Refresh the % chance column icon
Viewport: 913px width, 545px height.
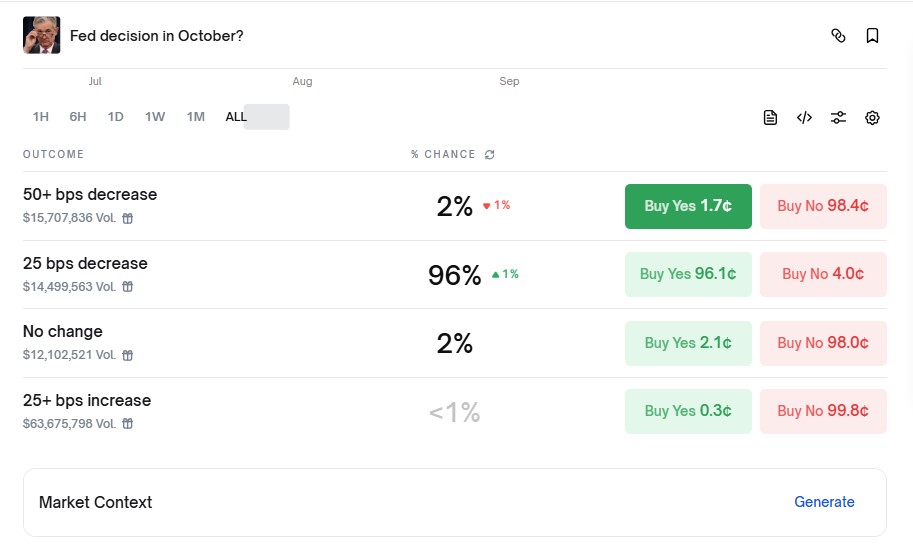[x=490, y=155]
